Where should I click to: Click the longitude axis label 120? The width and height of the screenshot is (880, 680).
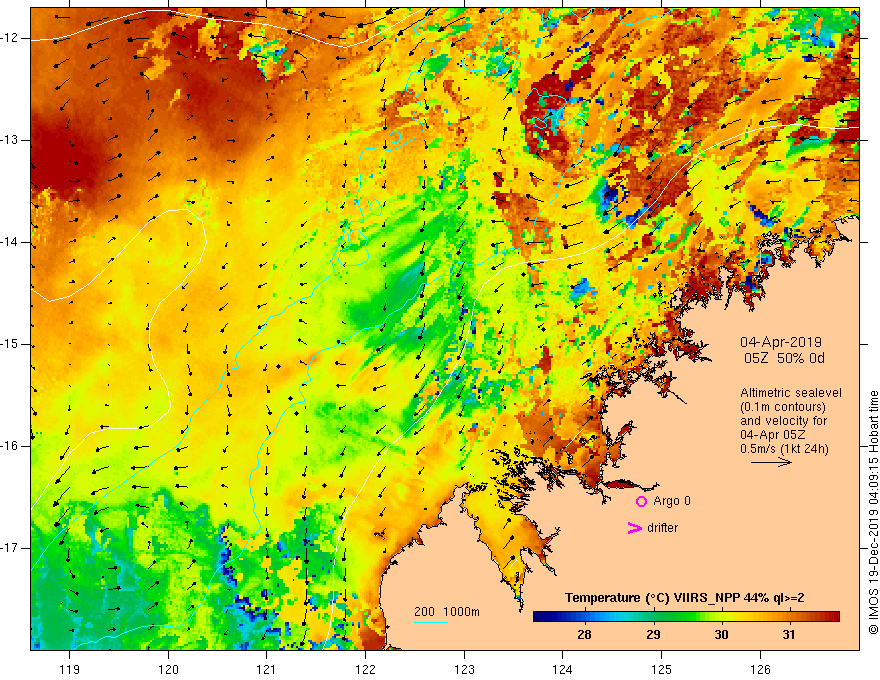click(168, 669)
